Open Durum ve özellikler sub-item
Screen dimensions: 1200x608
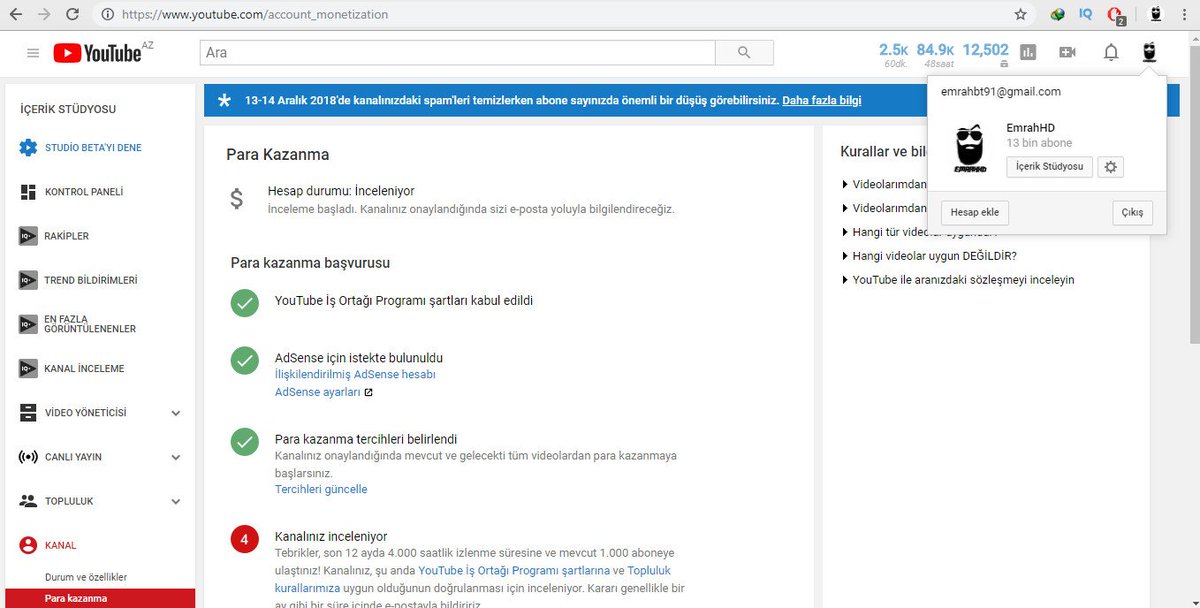click(86, 577)
